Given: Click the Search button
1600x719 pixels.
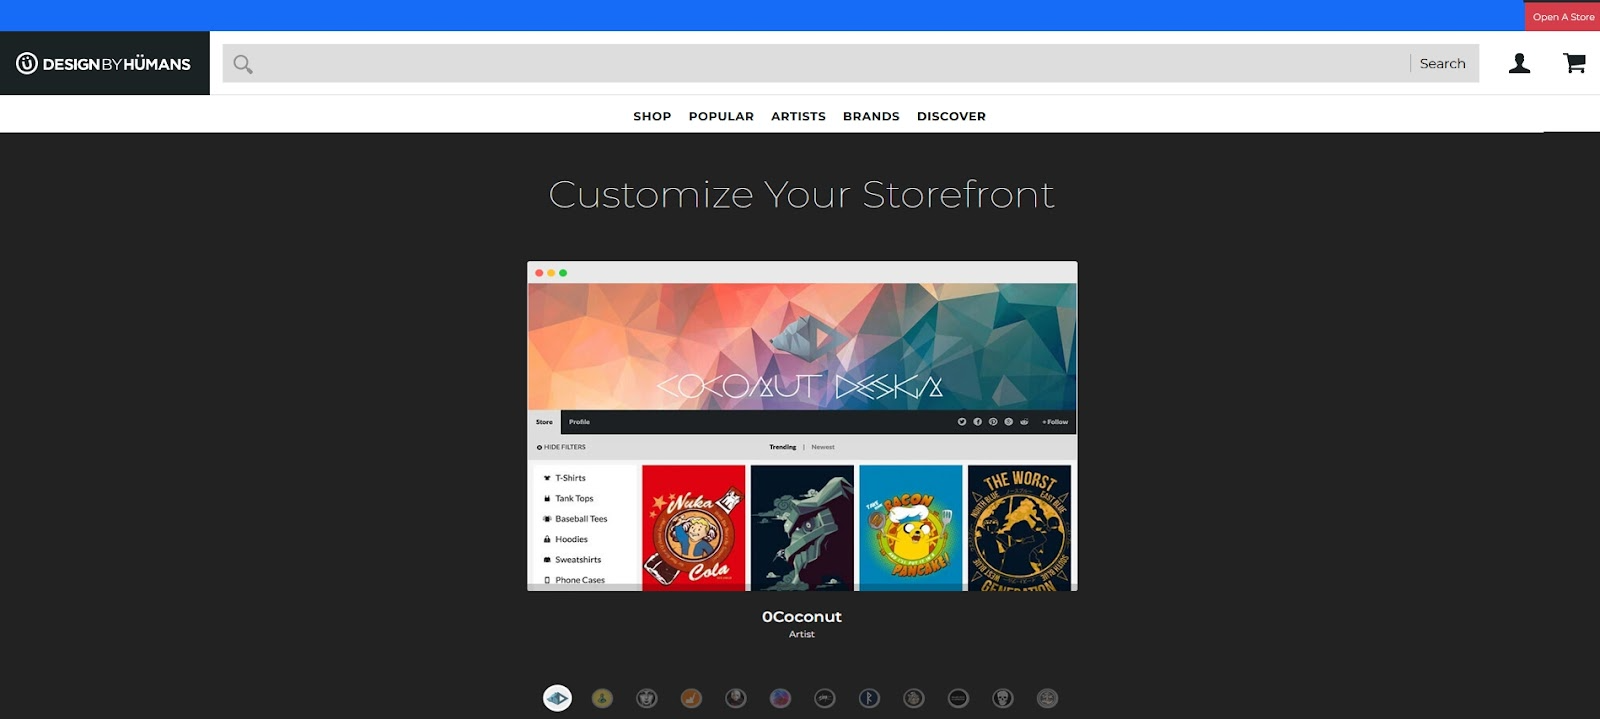Looking at the screenshot, I should coord(1442,63).
